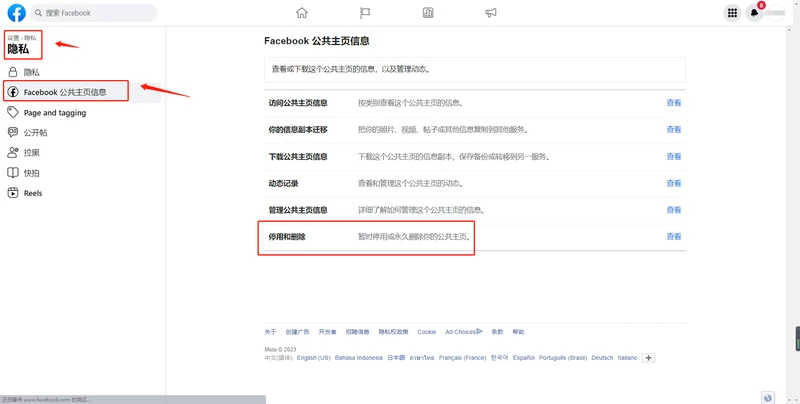
Task: Click footer link 条款
Action: 497,332
